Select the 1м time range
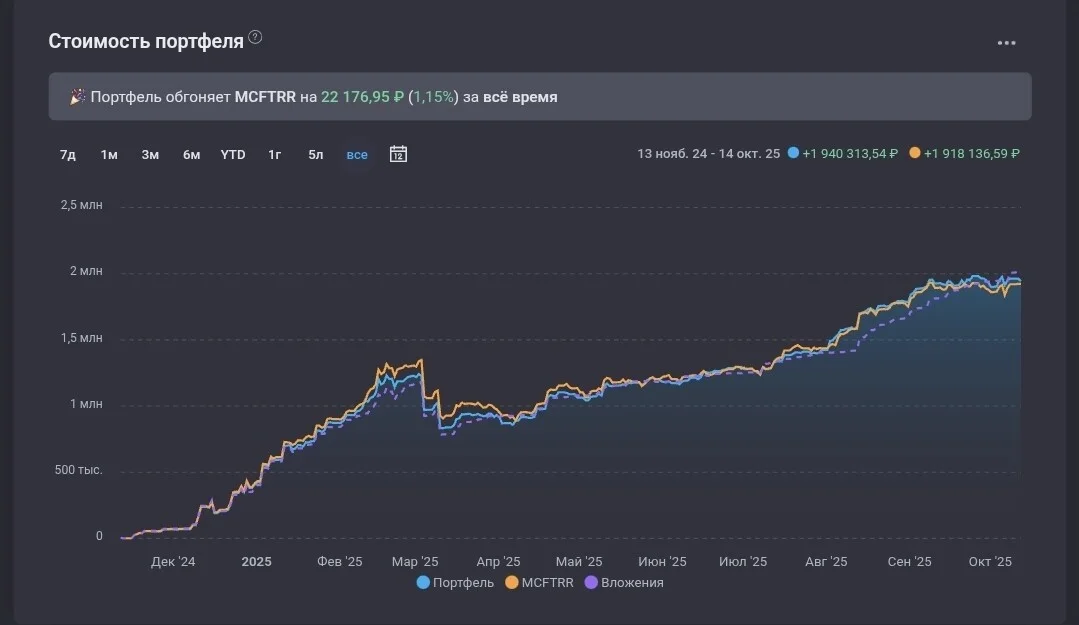 [x=109, y=155]
